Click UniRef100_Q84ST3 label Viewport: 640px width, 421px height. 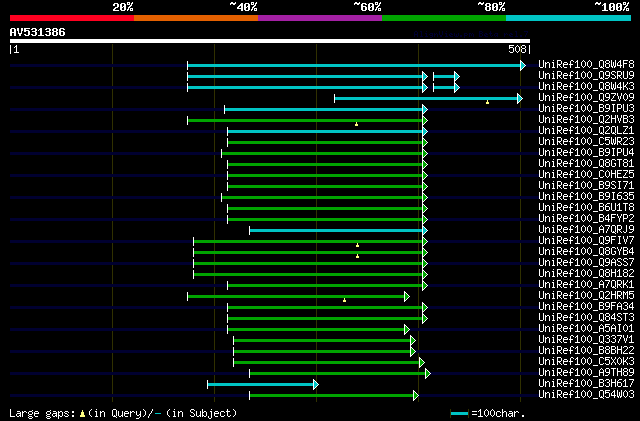tap(586, 318)
